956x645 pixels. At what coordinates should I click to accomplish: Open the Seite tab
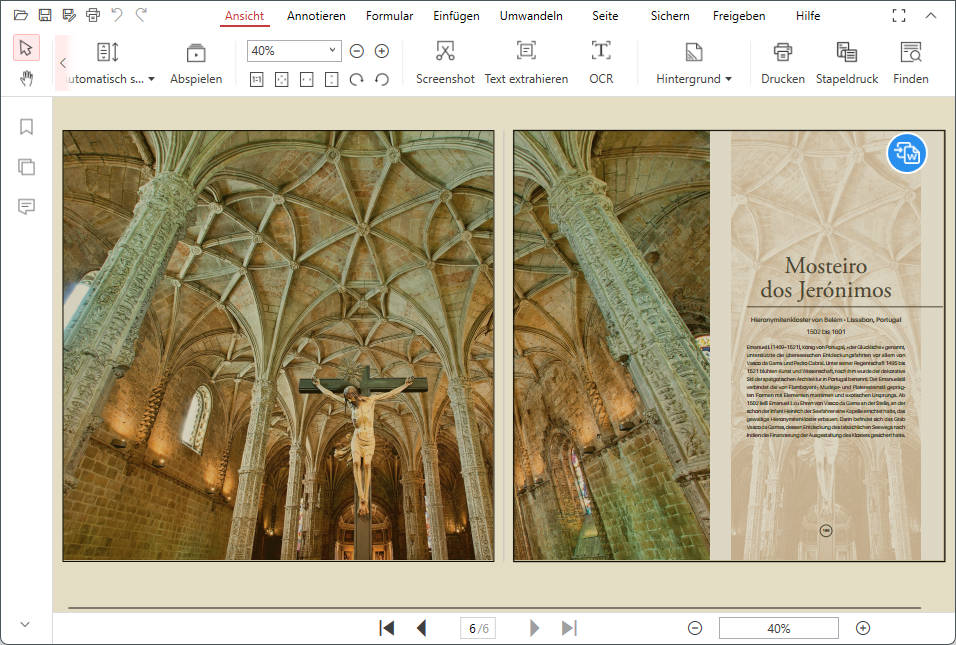coord(605,16)
